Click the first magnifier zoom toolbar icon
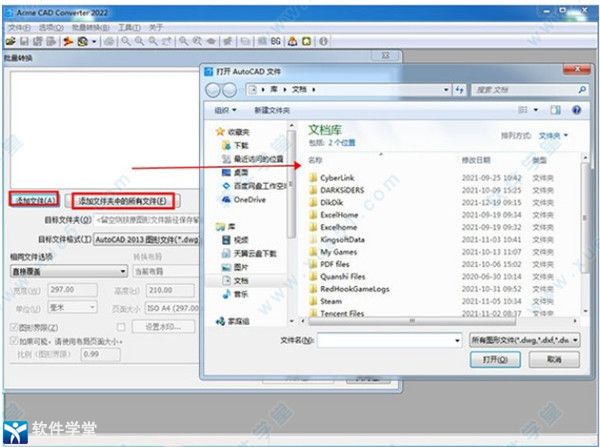This screenshot has width=600, height=447. pos(126,41)
